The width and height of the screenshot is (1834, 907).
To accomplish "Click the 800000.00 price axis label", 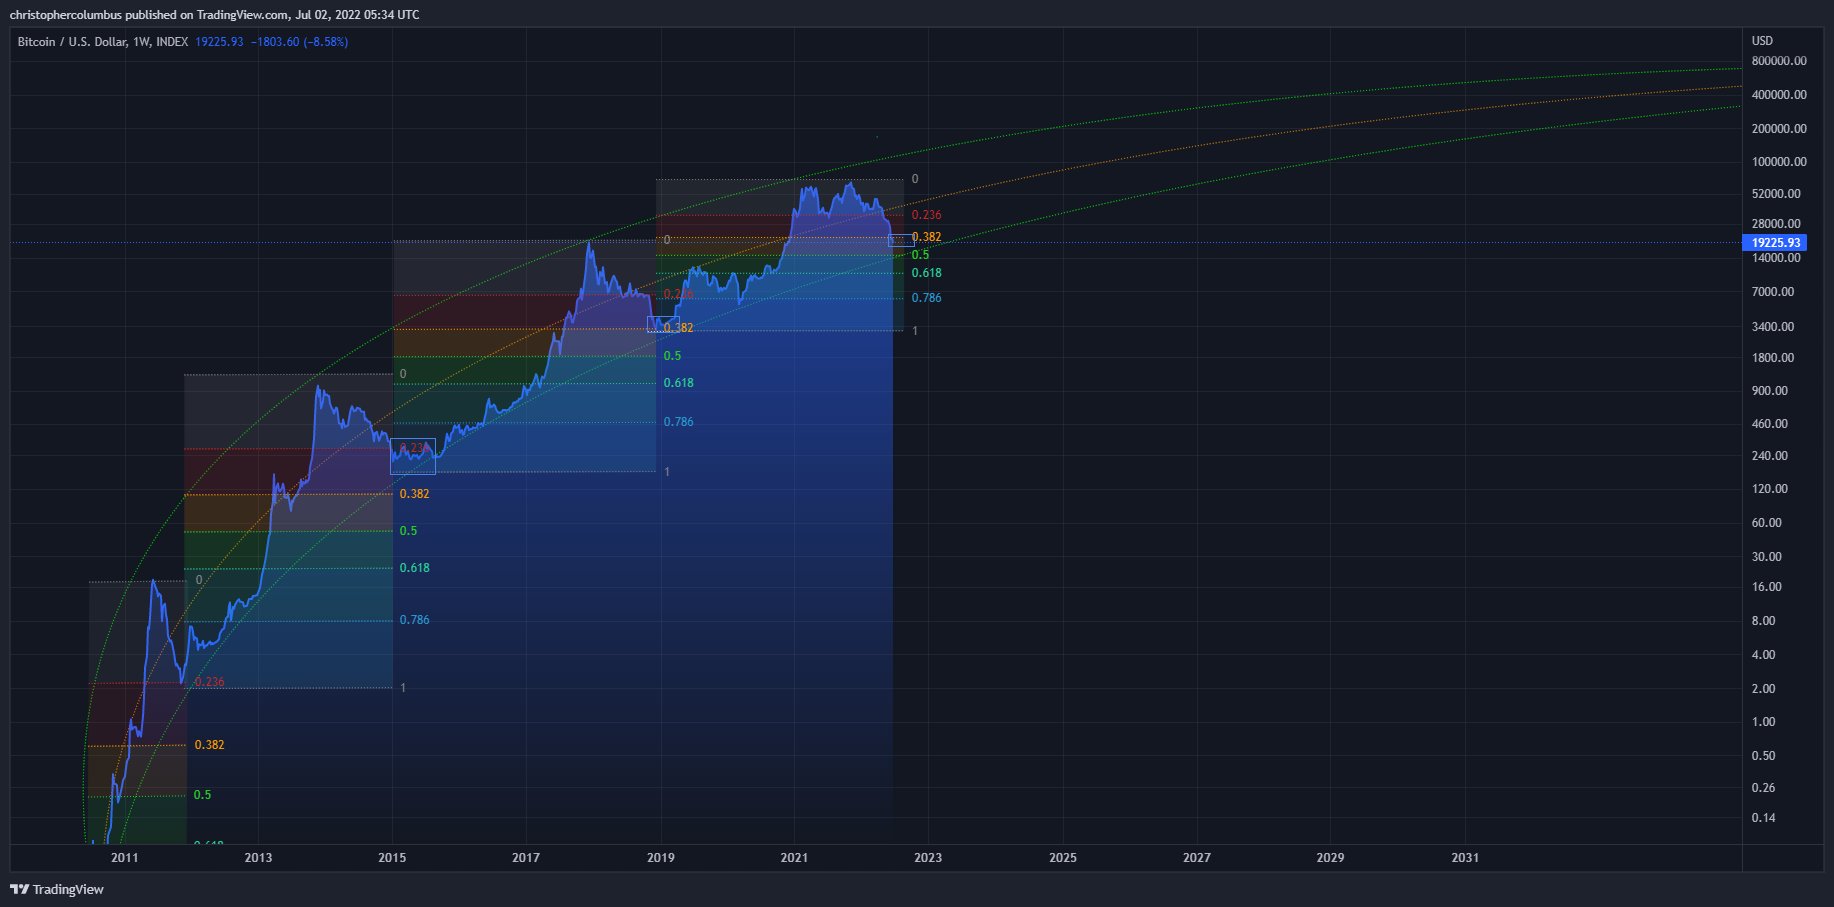I will click(x=1779, y=61).
